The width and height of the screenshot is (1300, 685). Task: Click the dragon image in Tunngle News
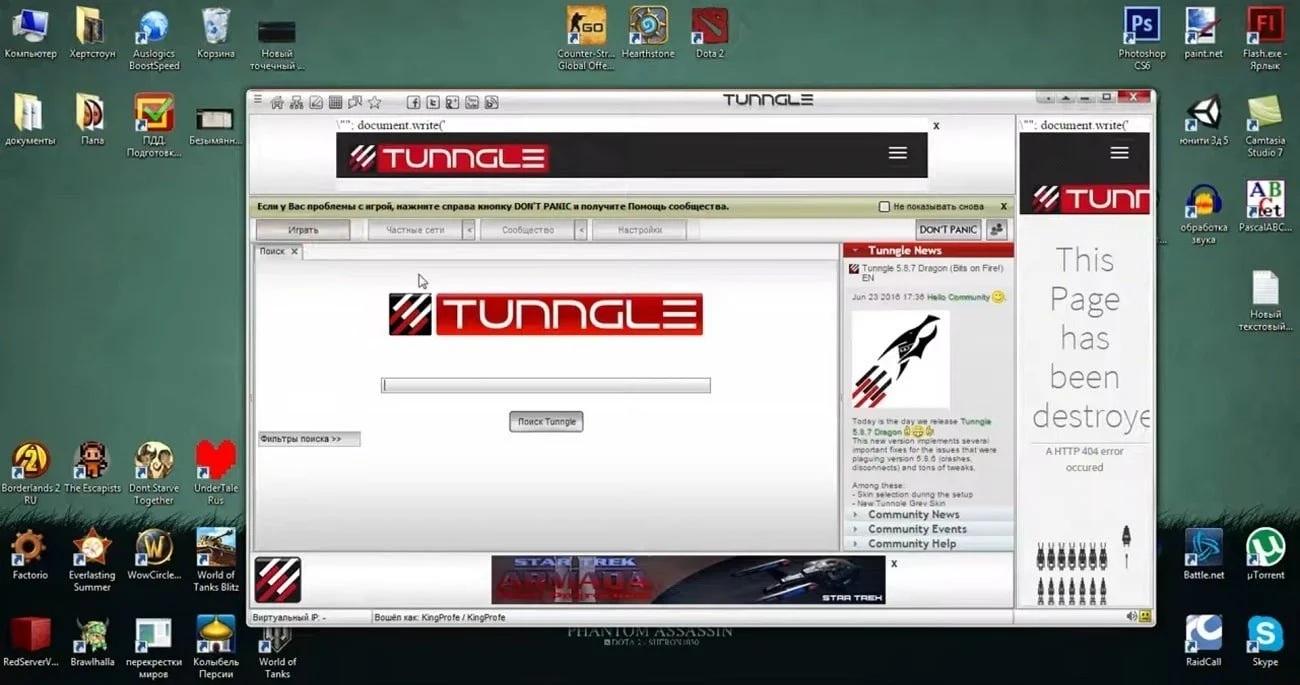900,360
